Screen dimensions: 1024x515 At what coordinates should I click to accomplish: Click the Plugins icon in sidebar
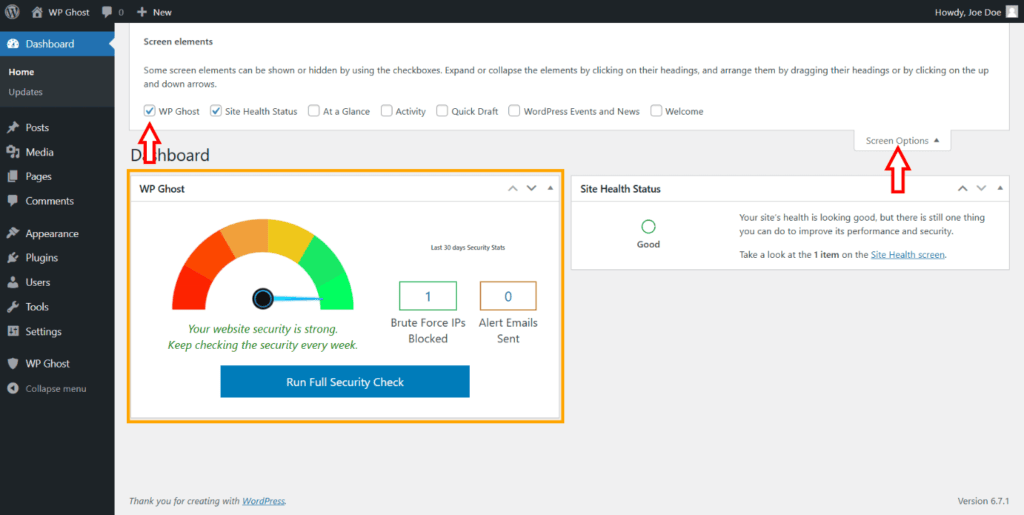(x=13, y=258)
